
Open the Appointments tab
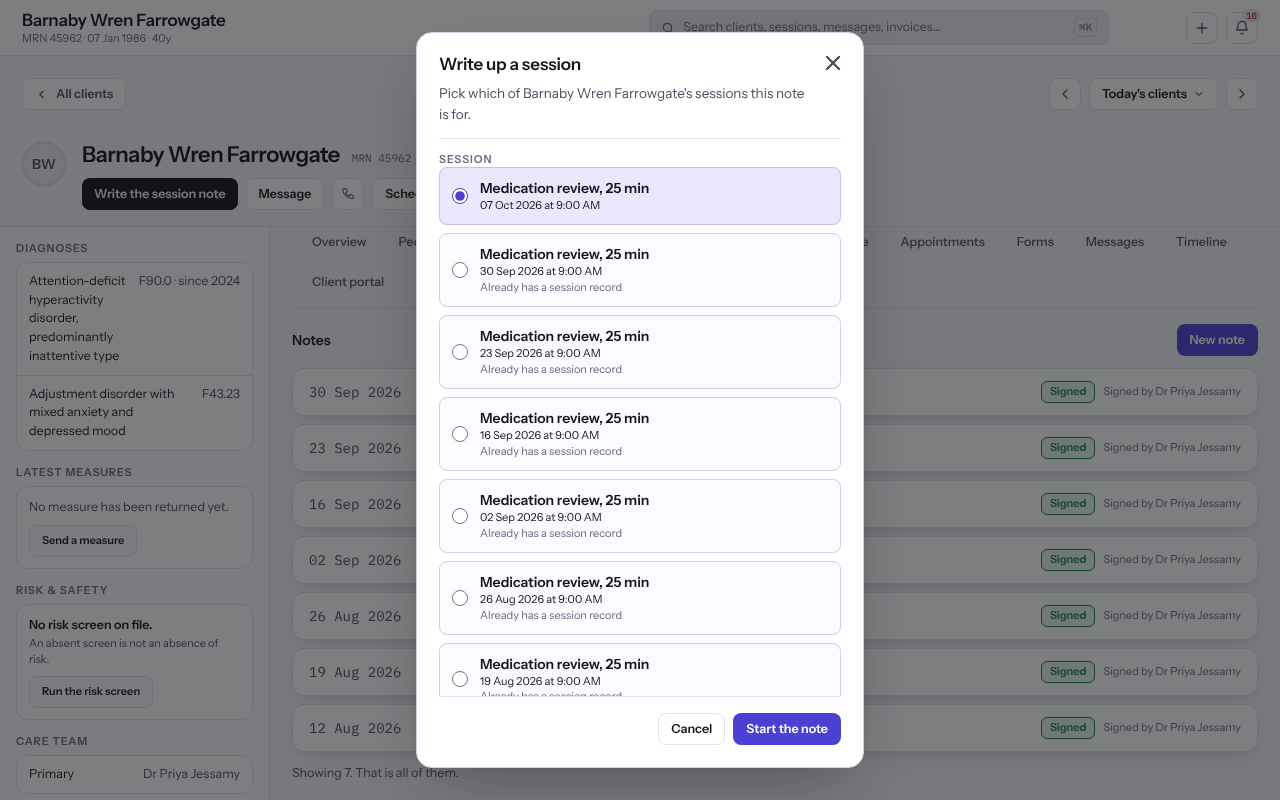click(942, 242)
